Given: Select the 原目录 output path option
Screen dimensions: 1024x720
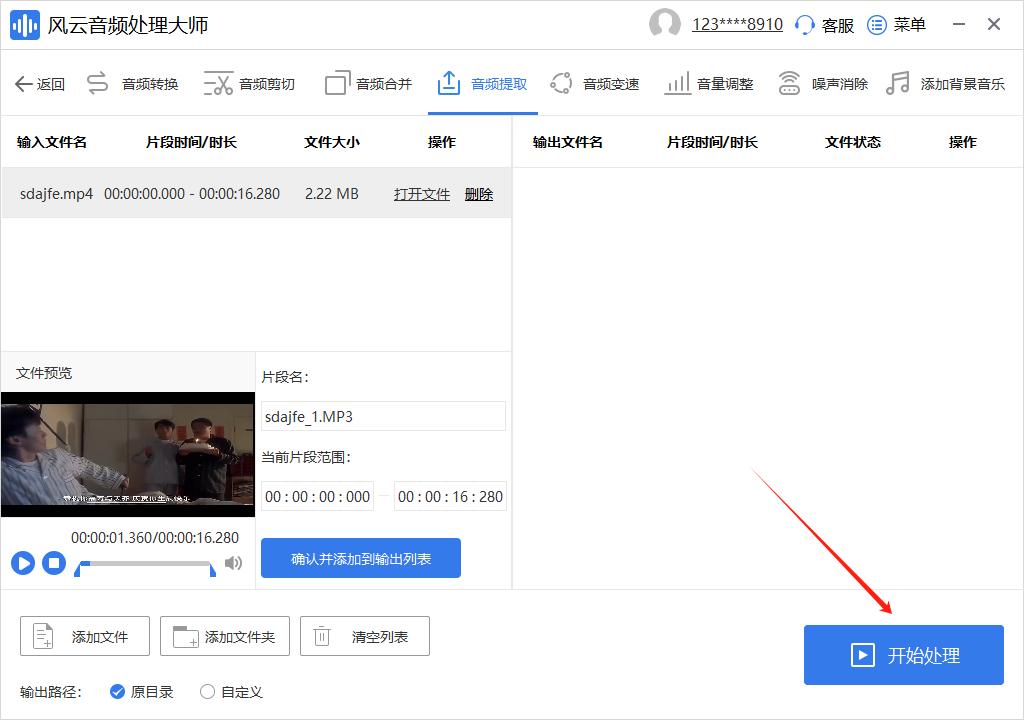Looking at the screenshot, I should tap(118, 691).
